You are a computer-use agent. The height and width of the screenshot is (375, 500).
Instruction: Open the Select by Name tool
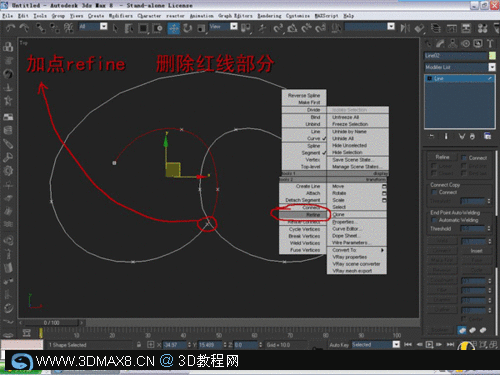(129, 28)
